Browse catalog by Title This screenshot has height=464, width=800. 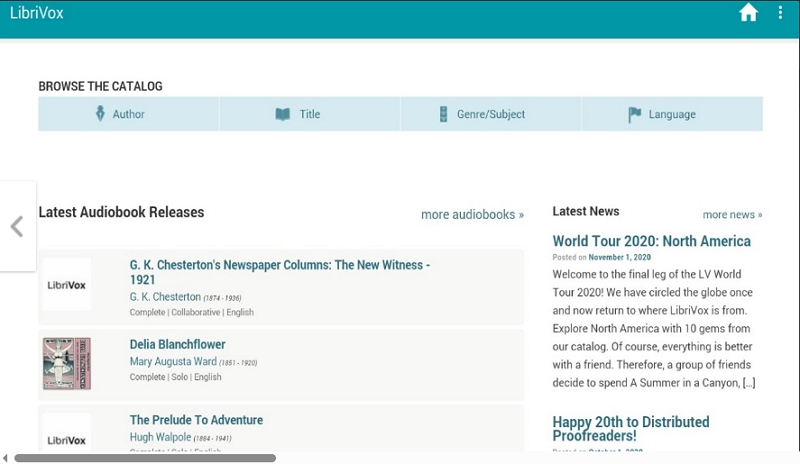tap(310, 114)
